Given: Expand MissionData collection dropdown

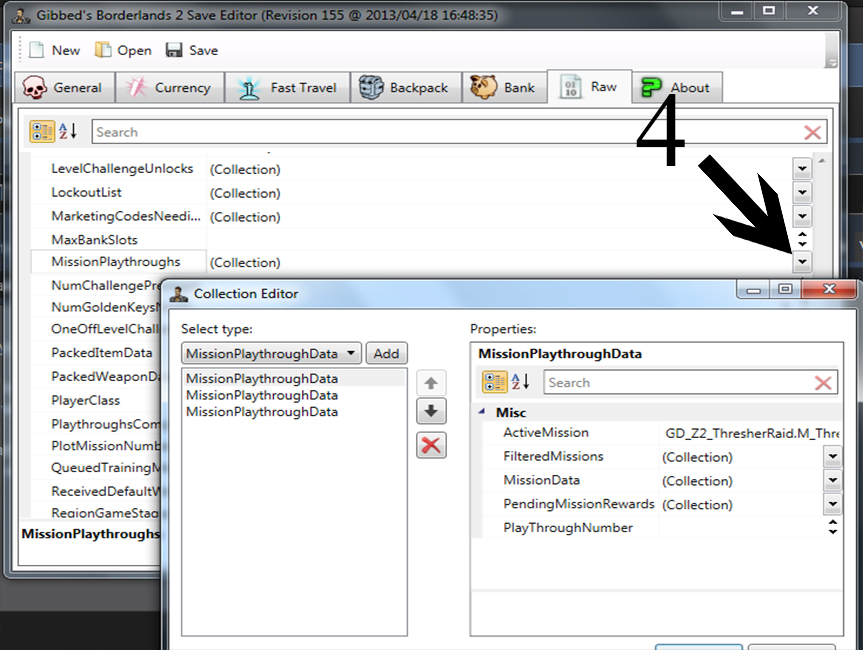Looking at the screenshot, I should coord(833,480).
